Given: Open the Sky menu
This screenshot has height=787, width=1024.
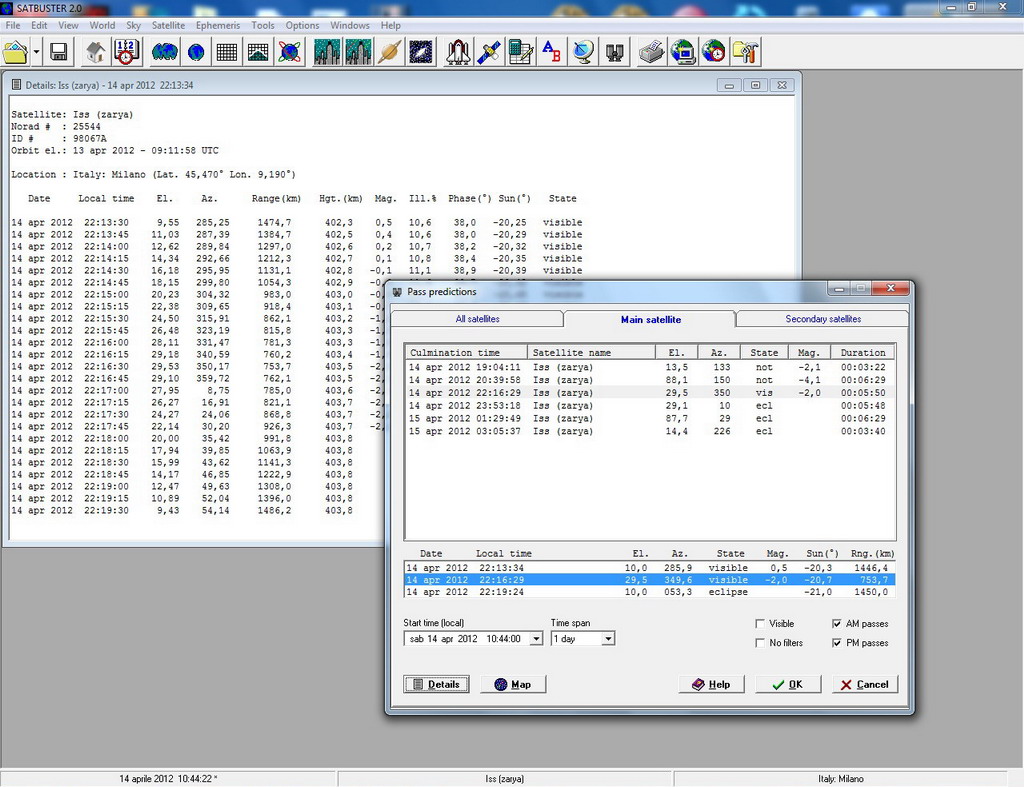Looking at the screenshot, I should click(x=133, y=25).
